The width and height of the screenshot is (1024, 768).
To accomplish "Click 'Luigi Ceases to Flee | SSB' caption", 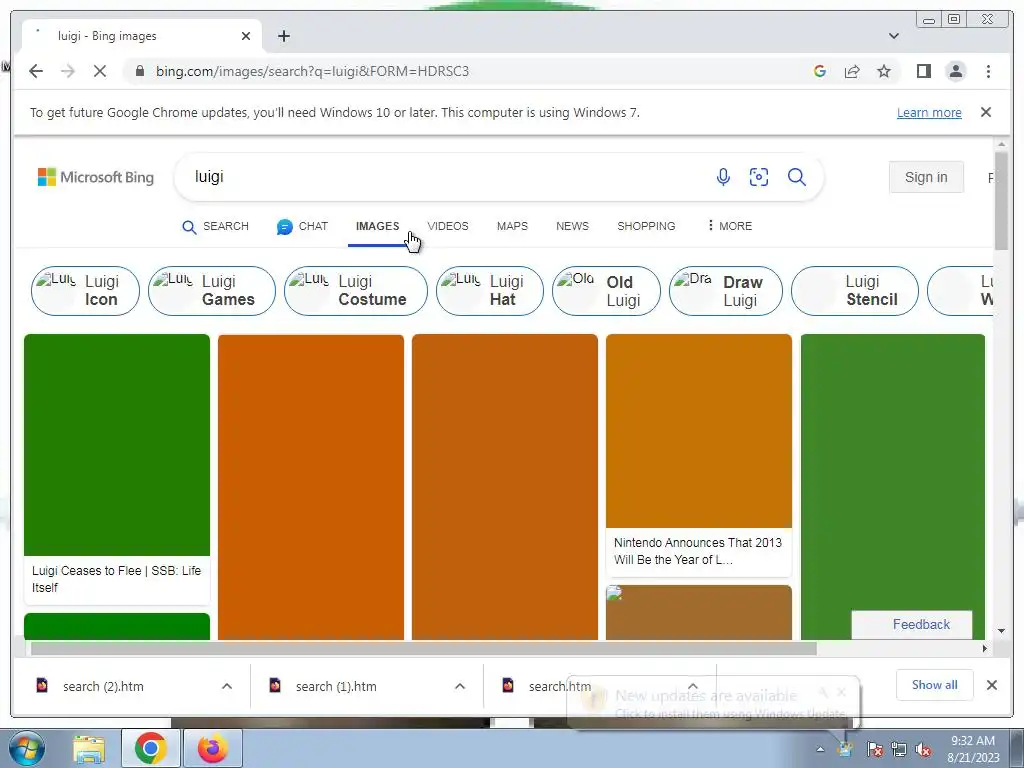I will click(116, 579).
